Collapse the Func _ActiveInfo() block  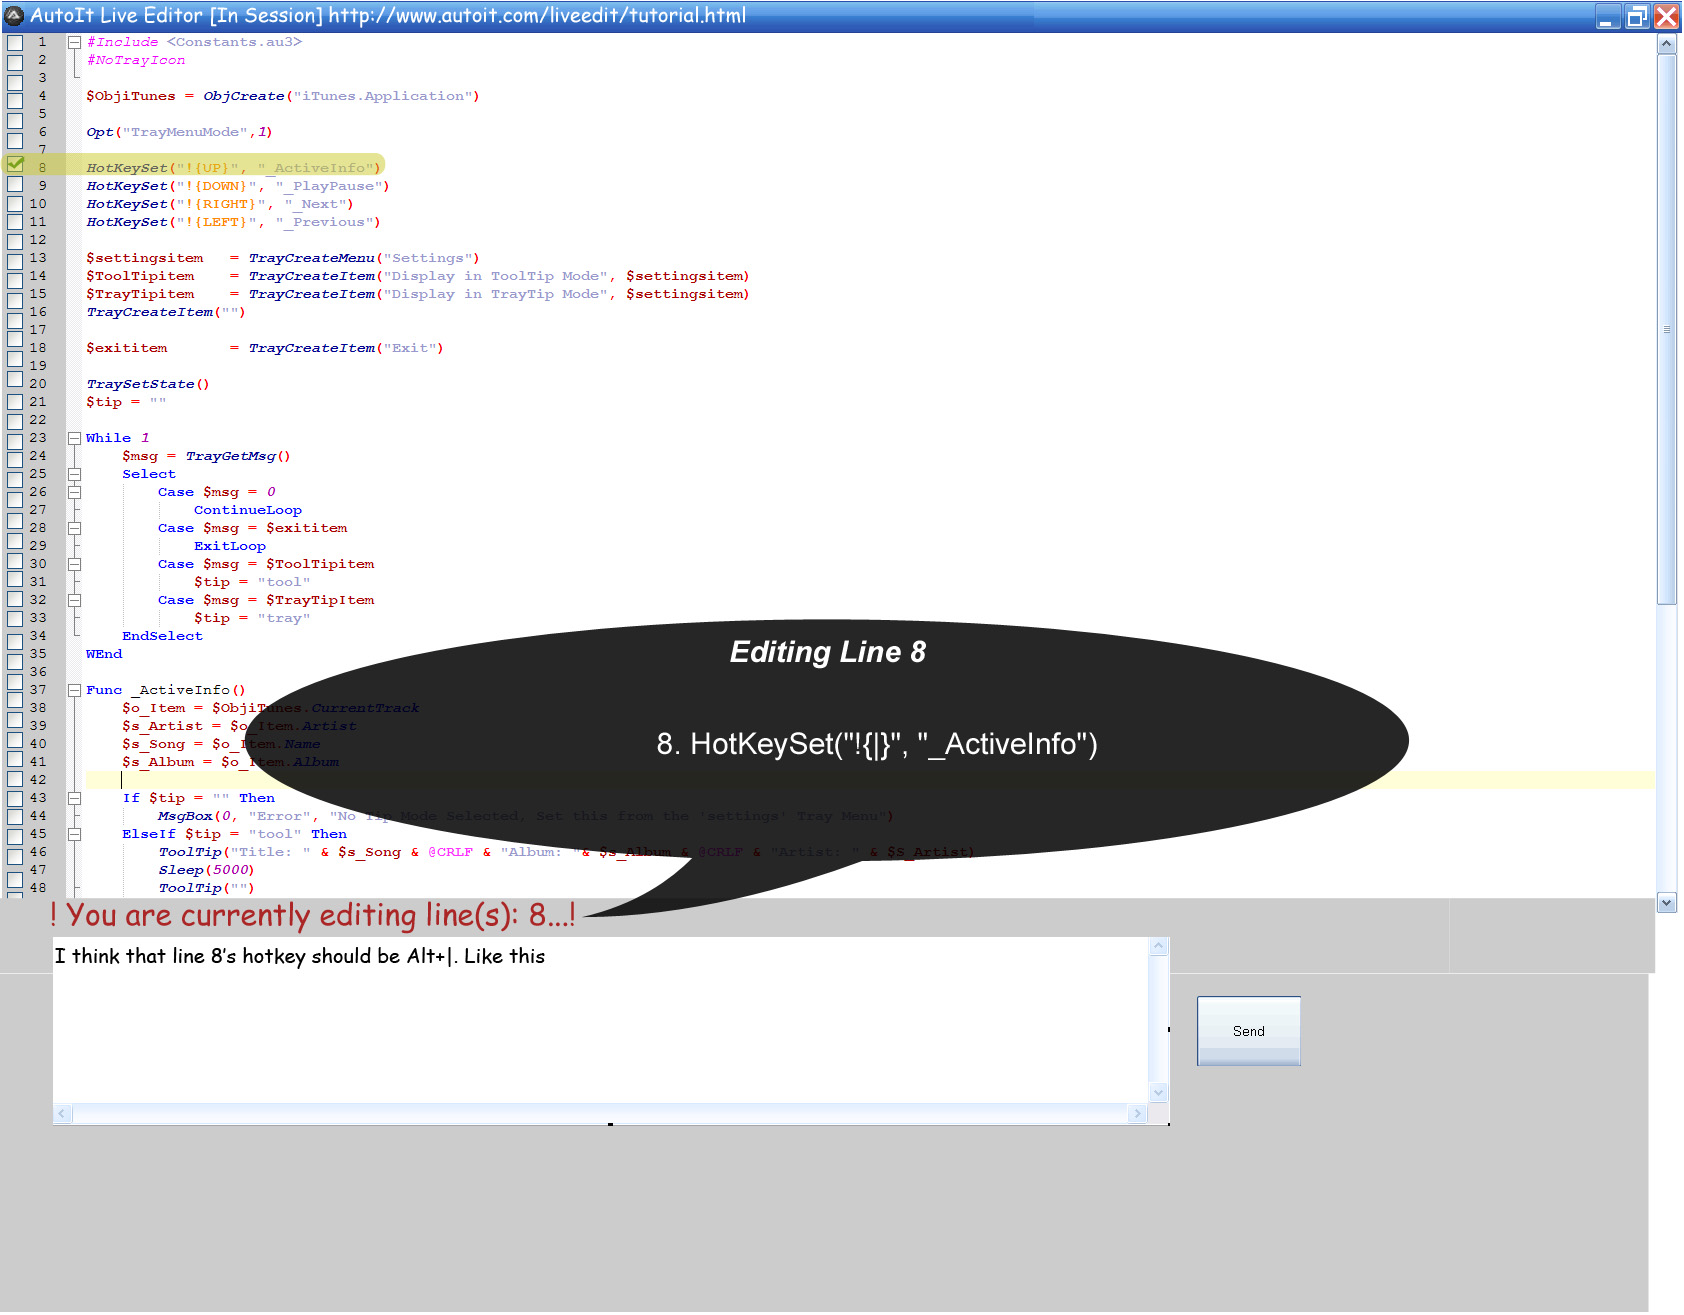(x=74, y=690)
